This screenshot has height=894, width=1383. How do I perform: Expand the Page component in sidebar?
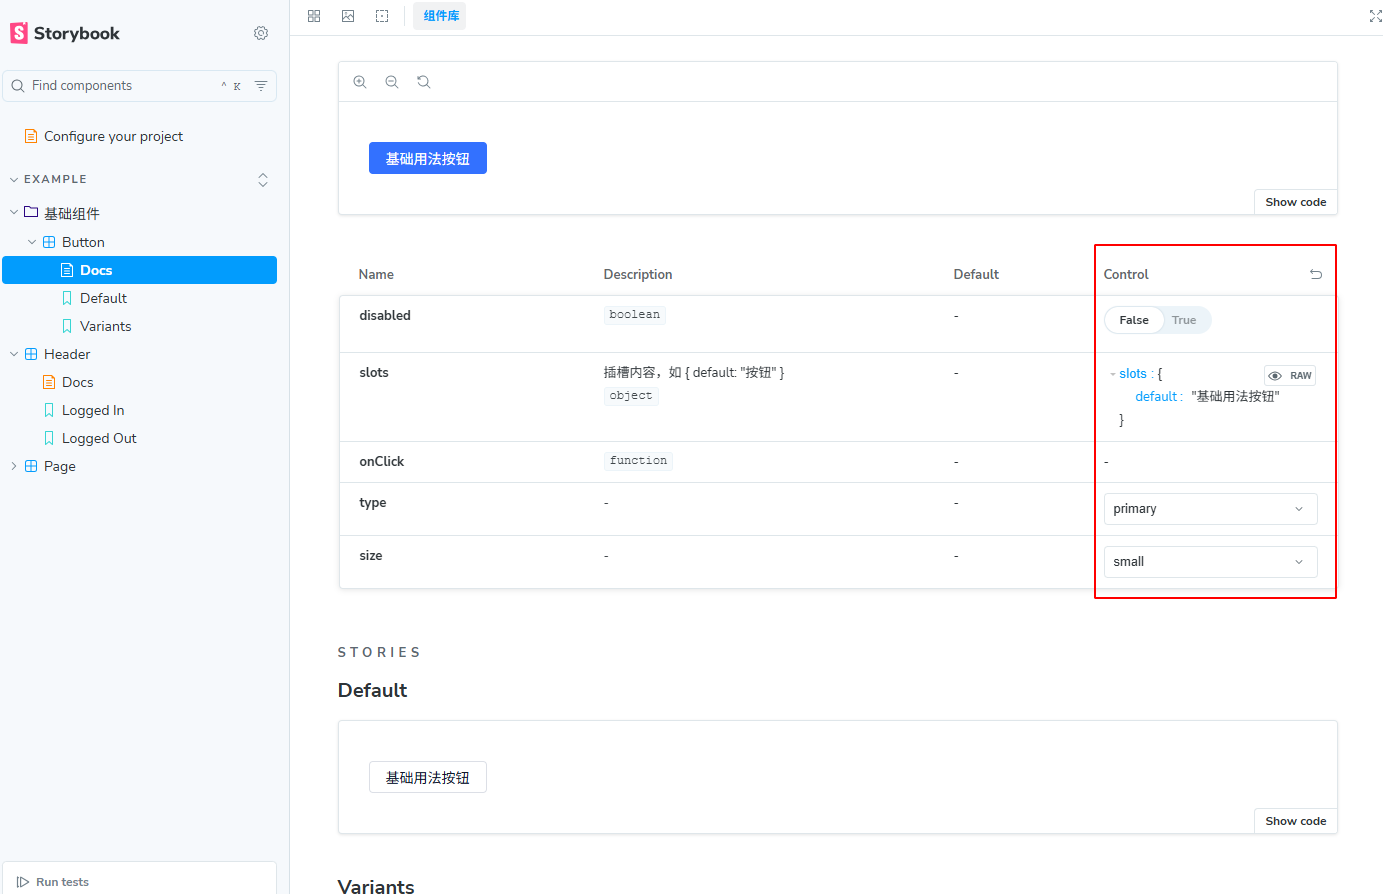[x=14, y=466]
